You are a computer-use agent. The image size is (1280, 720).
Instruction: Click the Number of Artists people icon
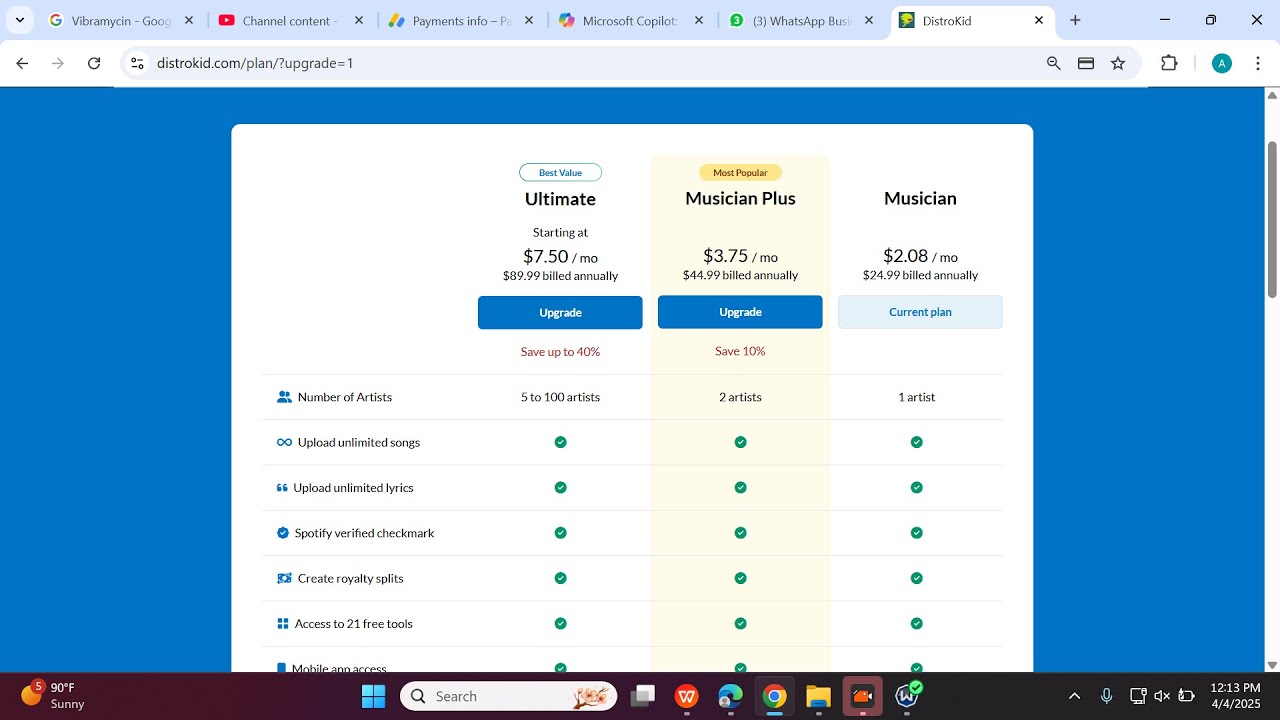(284, 397)
